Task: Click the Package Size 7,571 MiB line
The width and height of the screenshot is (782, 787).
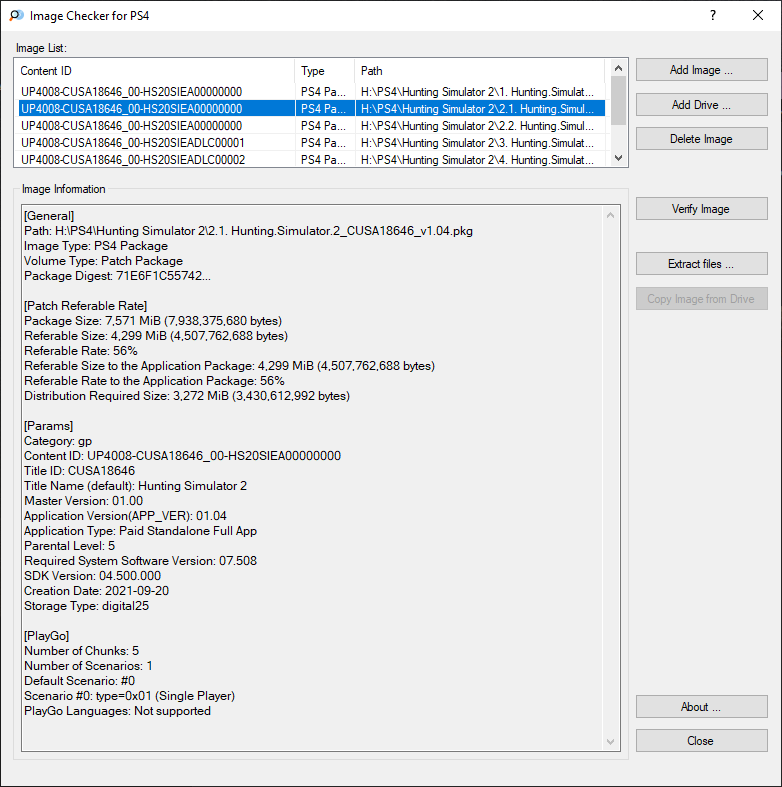Action: point(153,321)
